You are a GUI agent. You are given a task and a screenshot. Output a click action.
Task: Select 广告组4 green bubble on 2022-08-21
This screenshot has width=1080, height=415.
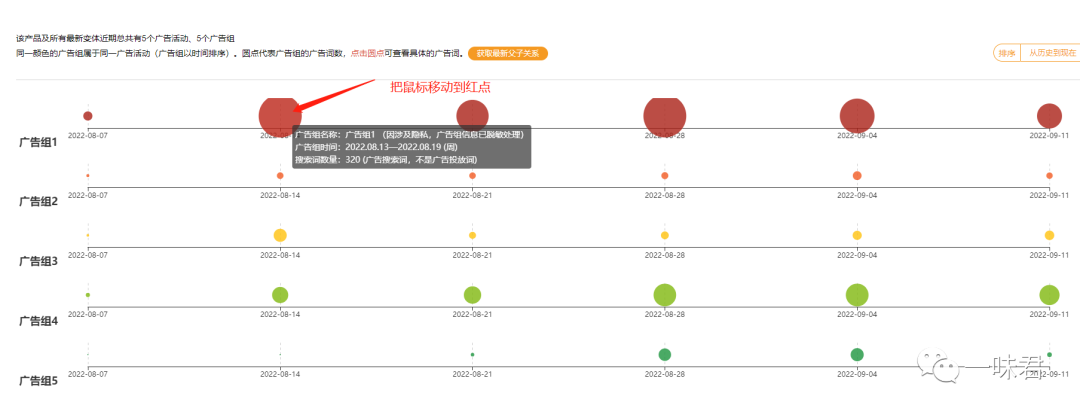(x=472, y=295)
